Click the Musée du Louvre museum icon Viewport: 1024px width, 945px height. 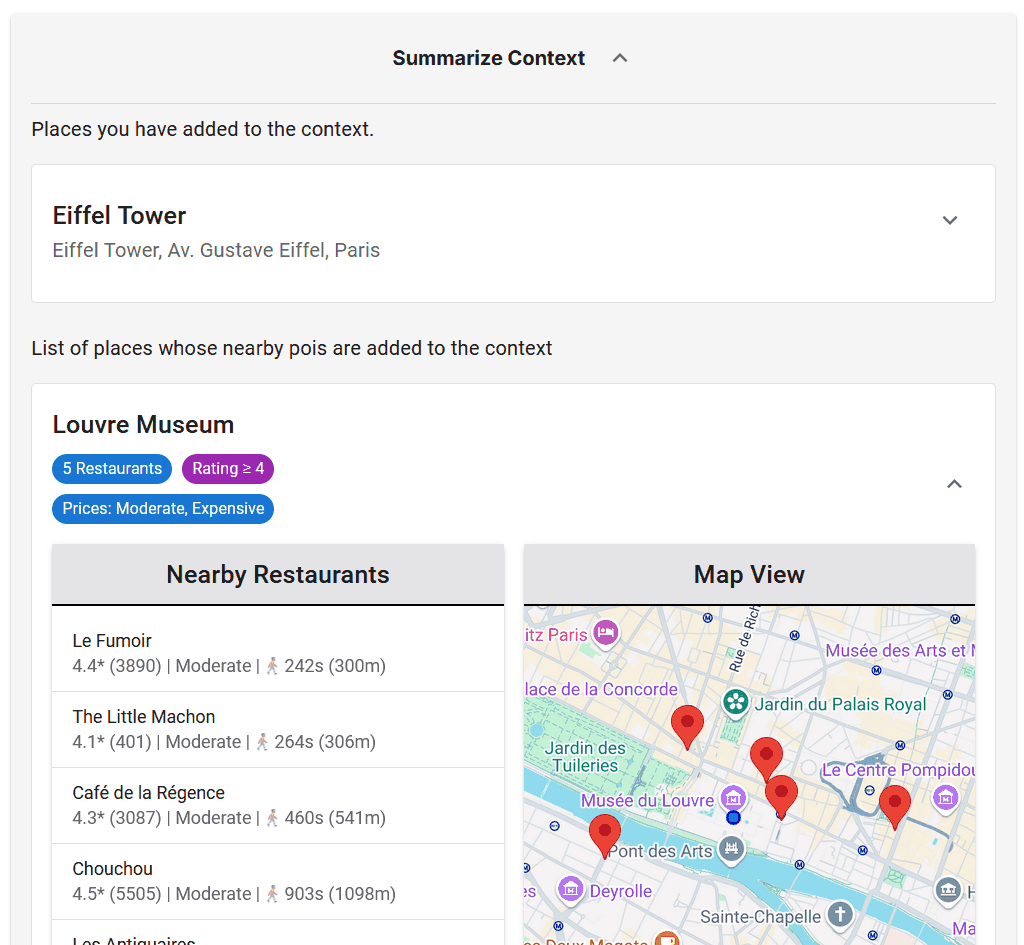coord(733,798)
